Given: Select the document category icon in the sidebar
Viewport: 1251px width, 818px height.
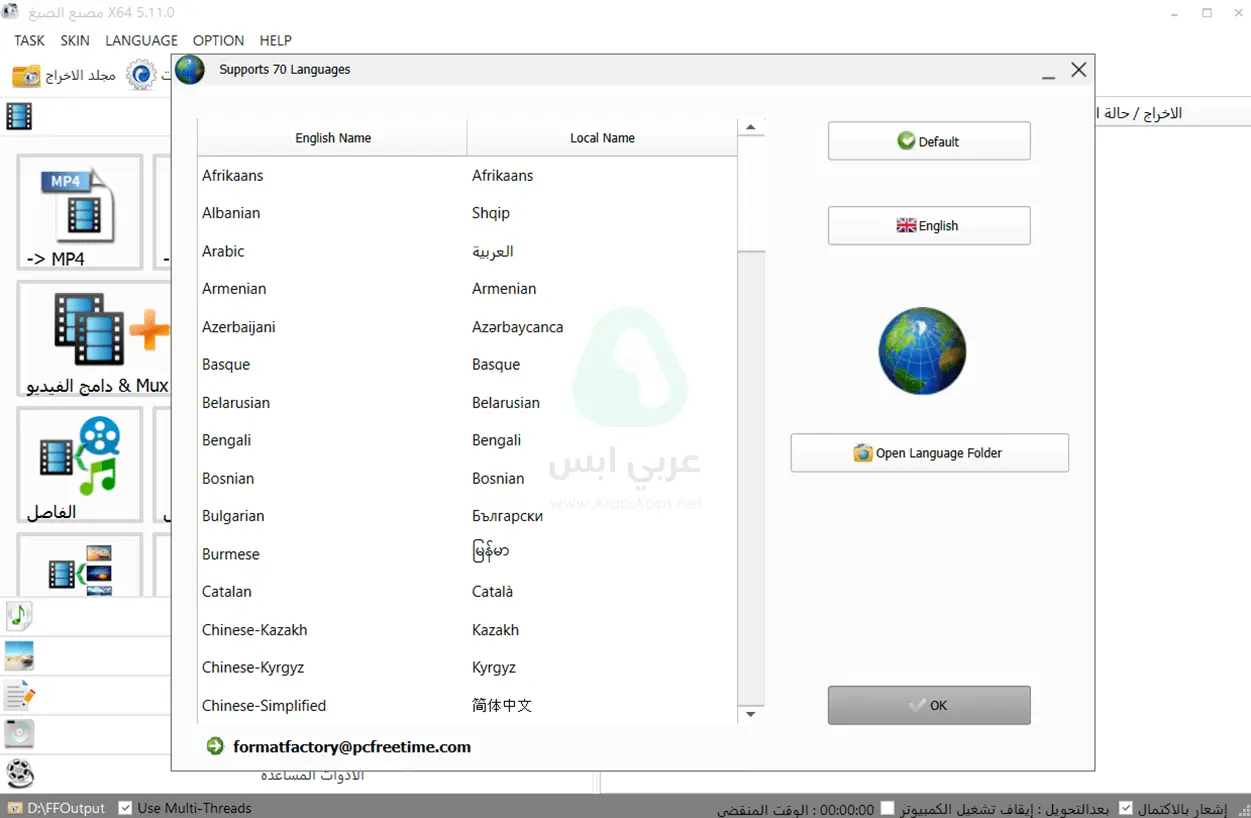Looking at the screenshot, I should click(18, 694).
